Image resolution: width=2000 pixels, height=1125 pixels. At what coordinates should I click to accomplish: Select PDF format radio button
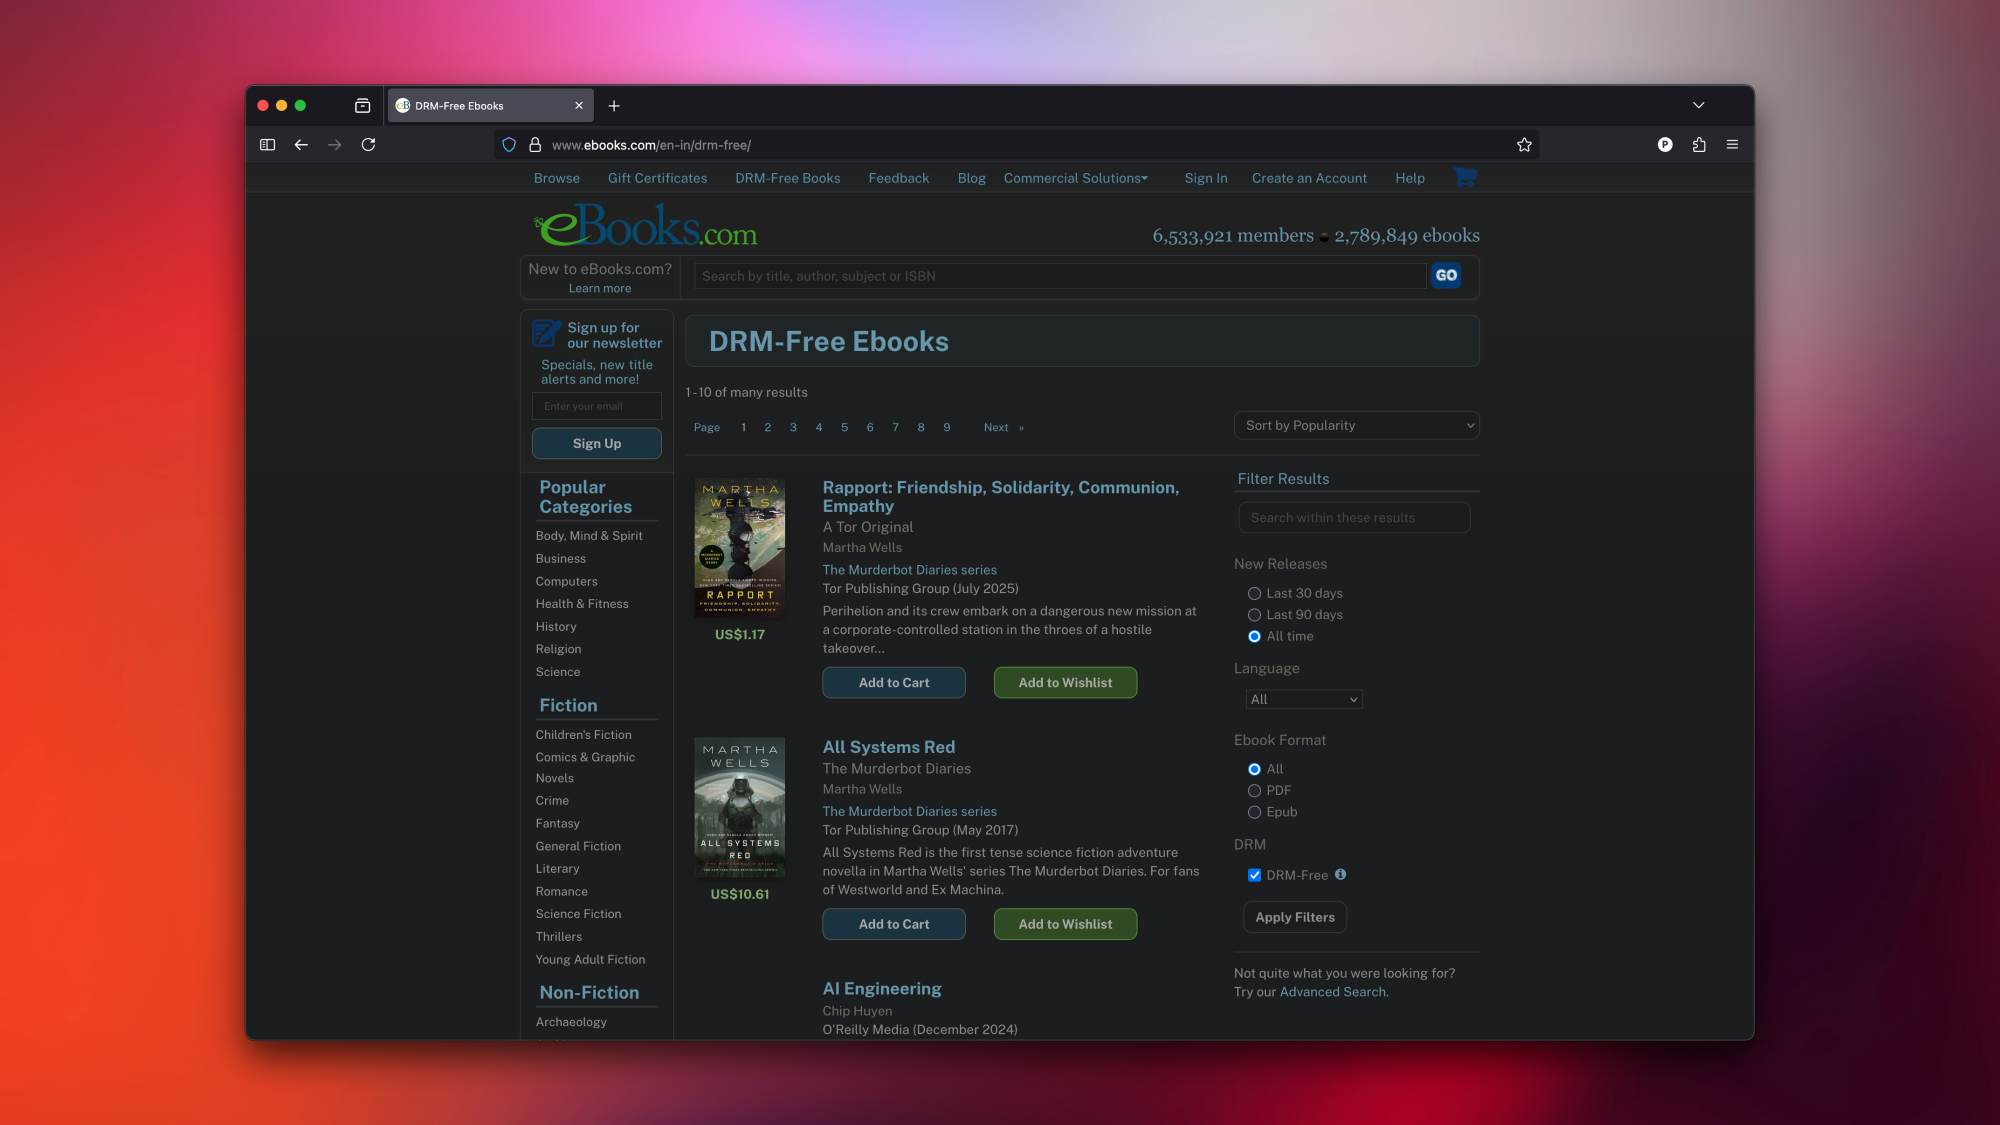(x=1254, y=791)
